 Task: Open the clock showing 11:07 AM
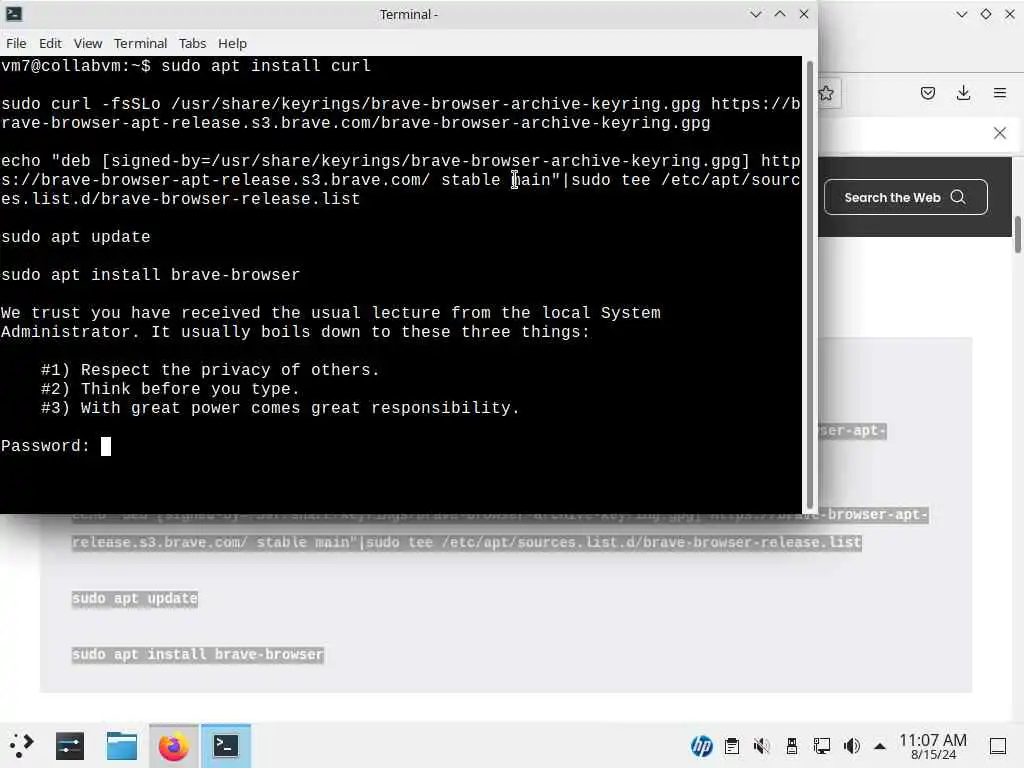point(933,746)
